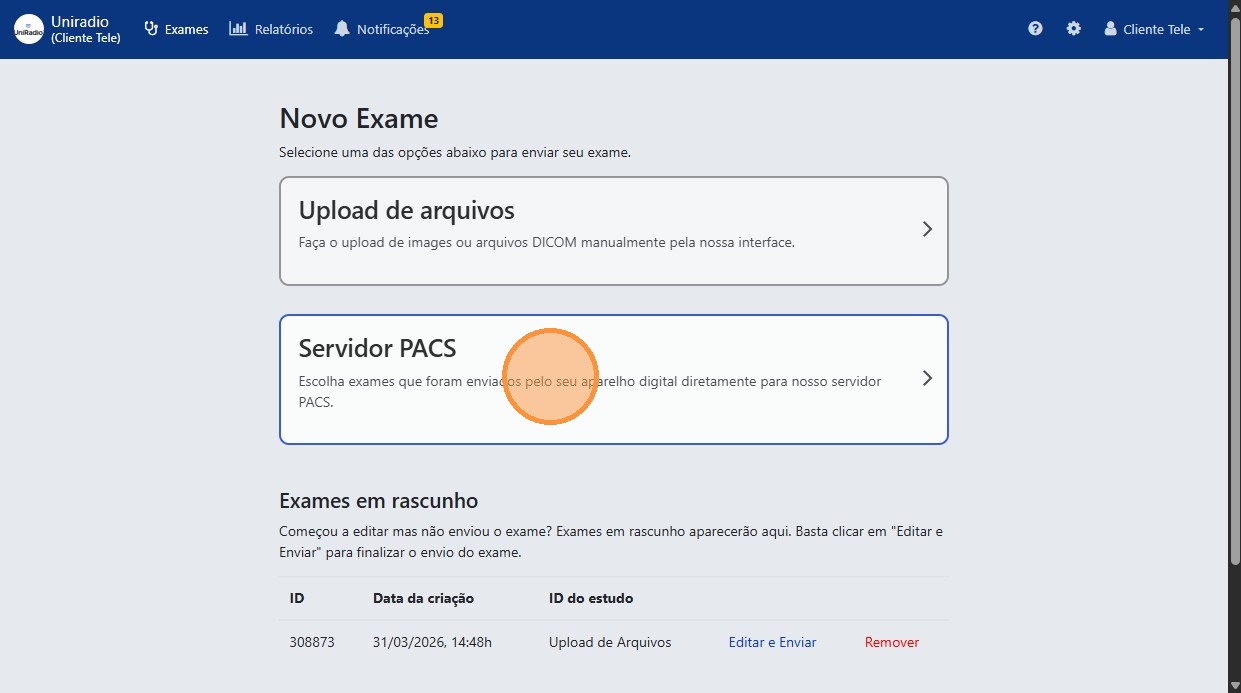Open the settings gear icon

[x=1073, y=28]
